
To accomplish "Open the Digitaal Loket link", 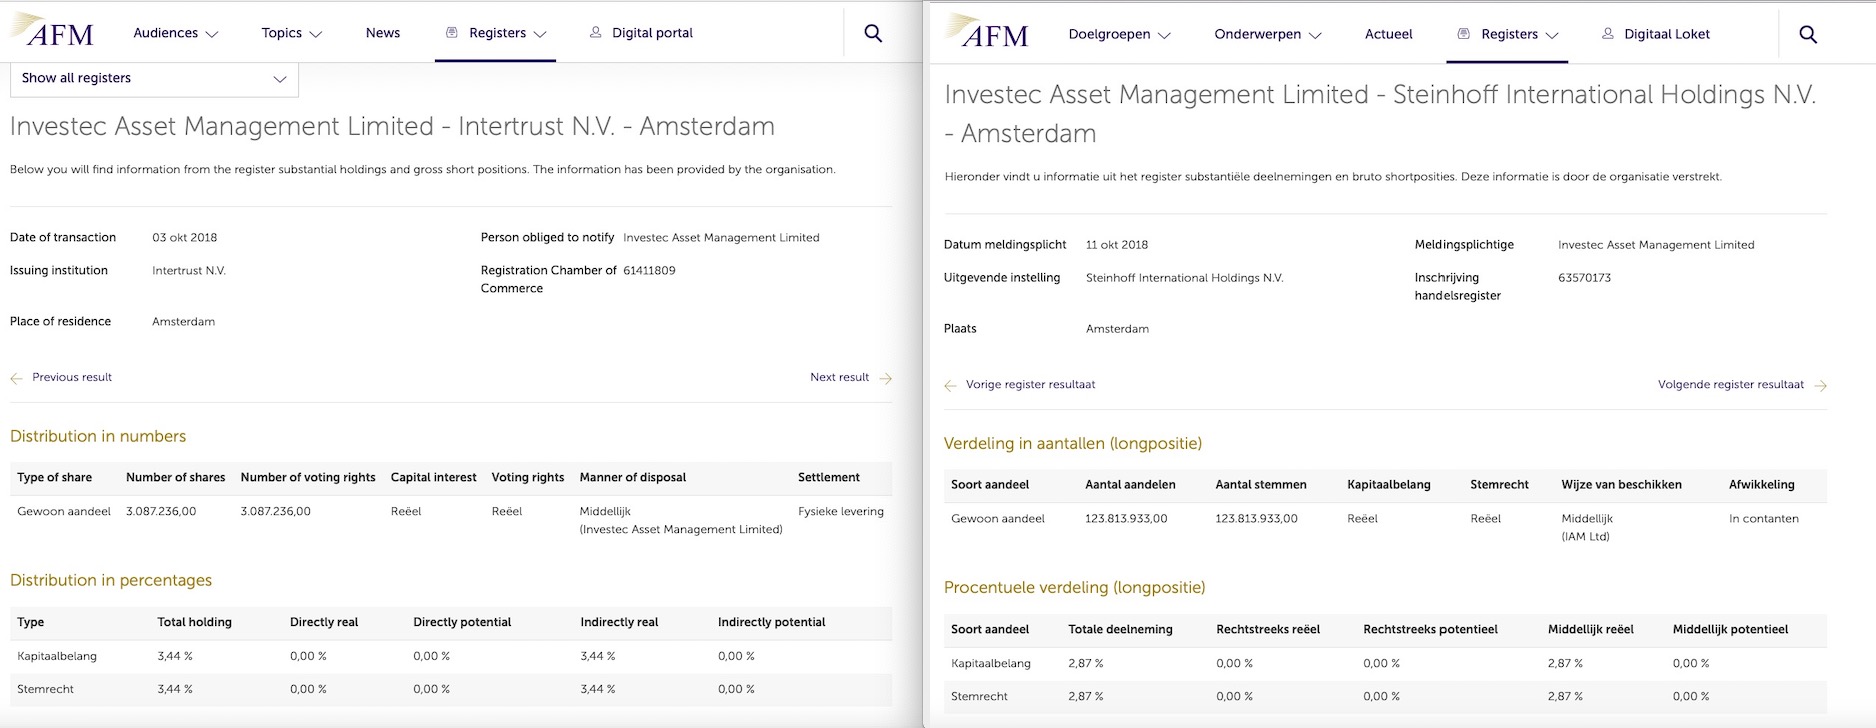I will pyautogui.click(x=1666, y=34).
